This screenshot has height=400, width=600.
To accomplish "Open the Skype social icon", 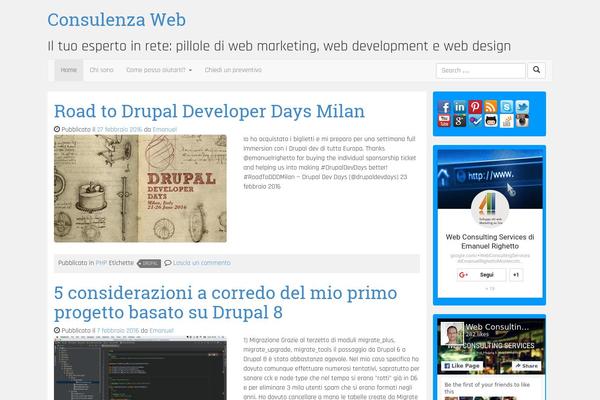I will pyautogui.click(x=507, y=107).
